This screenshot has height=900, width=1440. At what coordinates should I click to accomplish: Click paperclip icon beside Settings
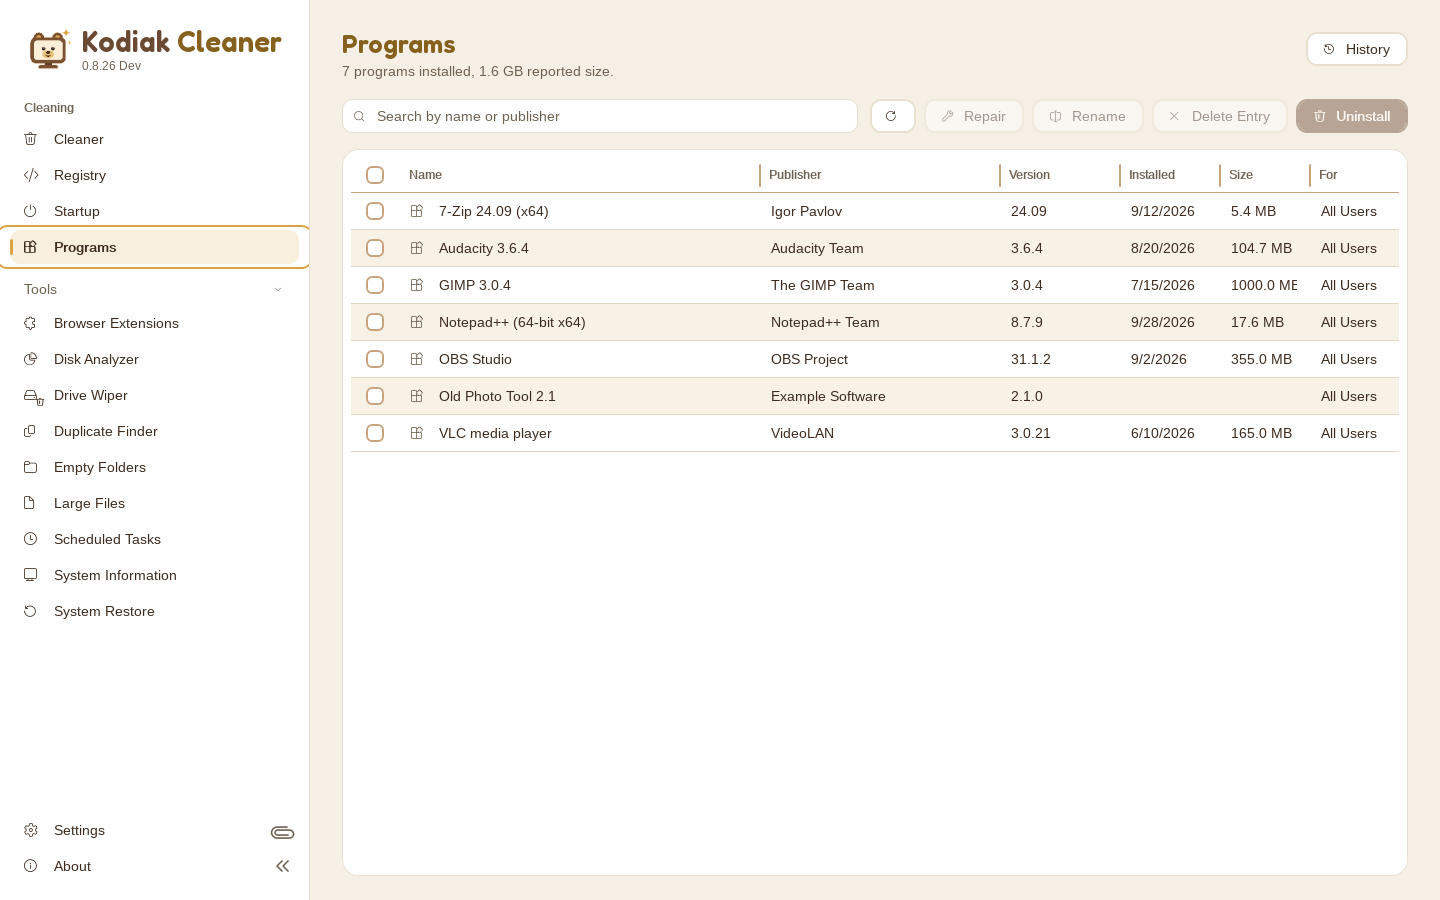click(282, 832)
